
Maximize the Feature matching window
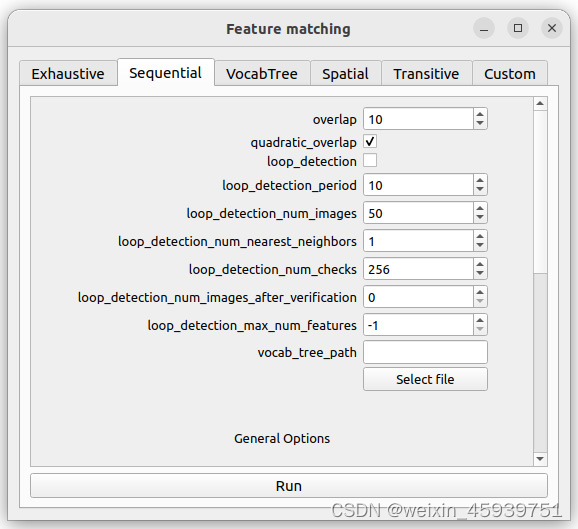pyautogui.click(x=518, y=28)
